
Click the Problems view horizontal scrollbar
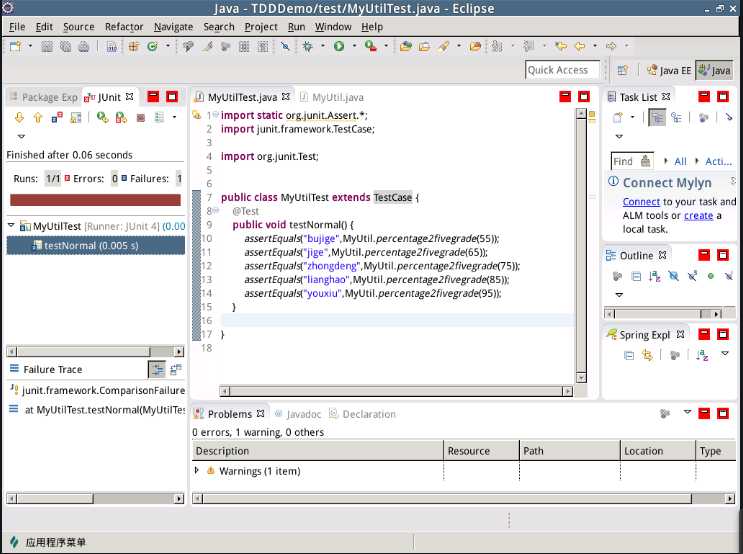pyautogui.click(x=464, y=499)
